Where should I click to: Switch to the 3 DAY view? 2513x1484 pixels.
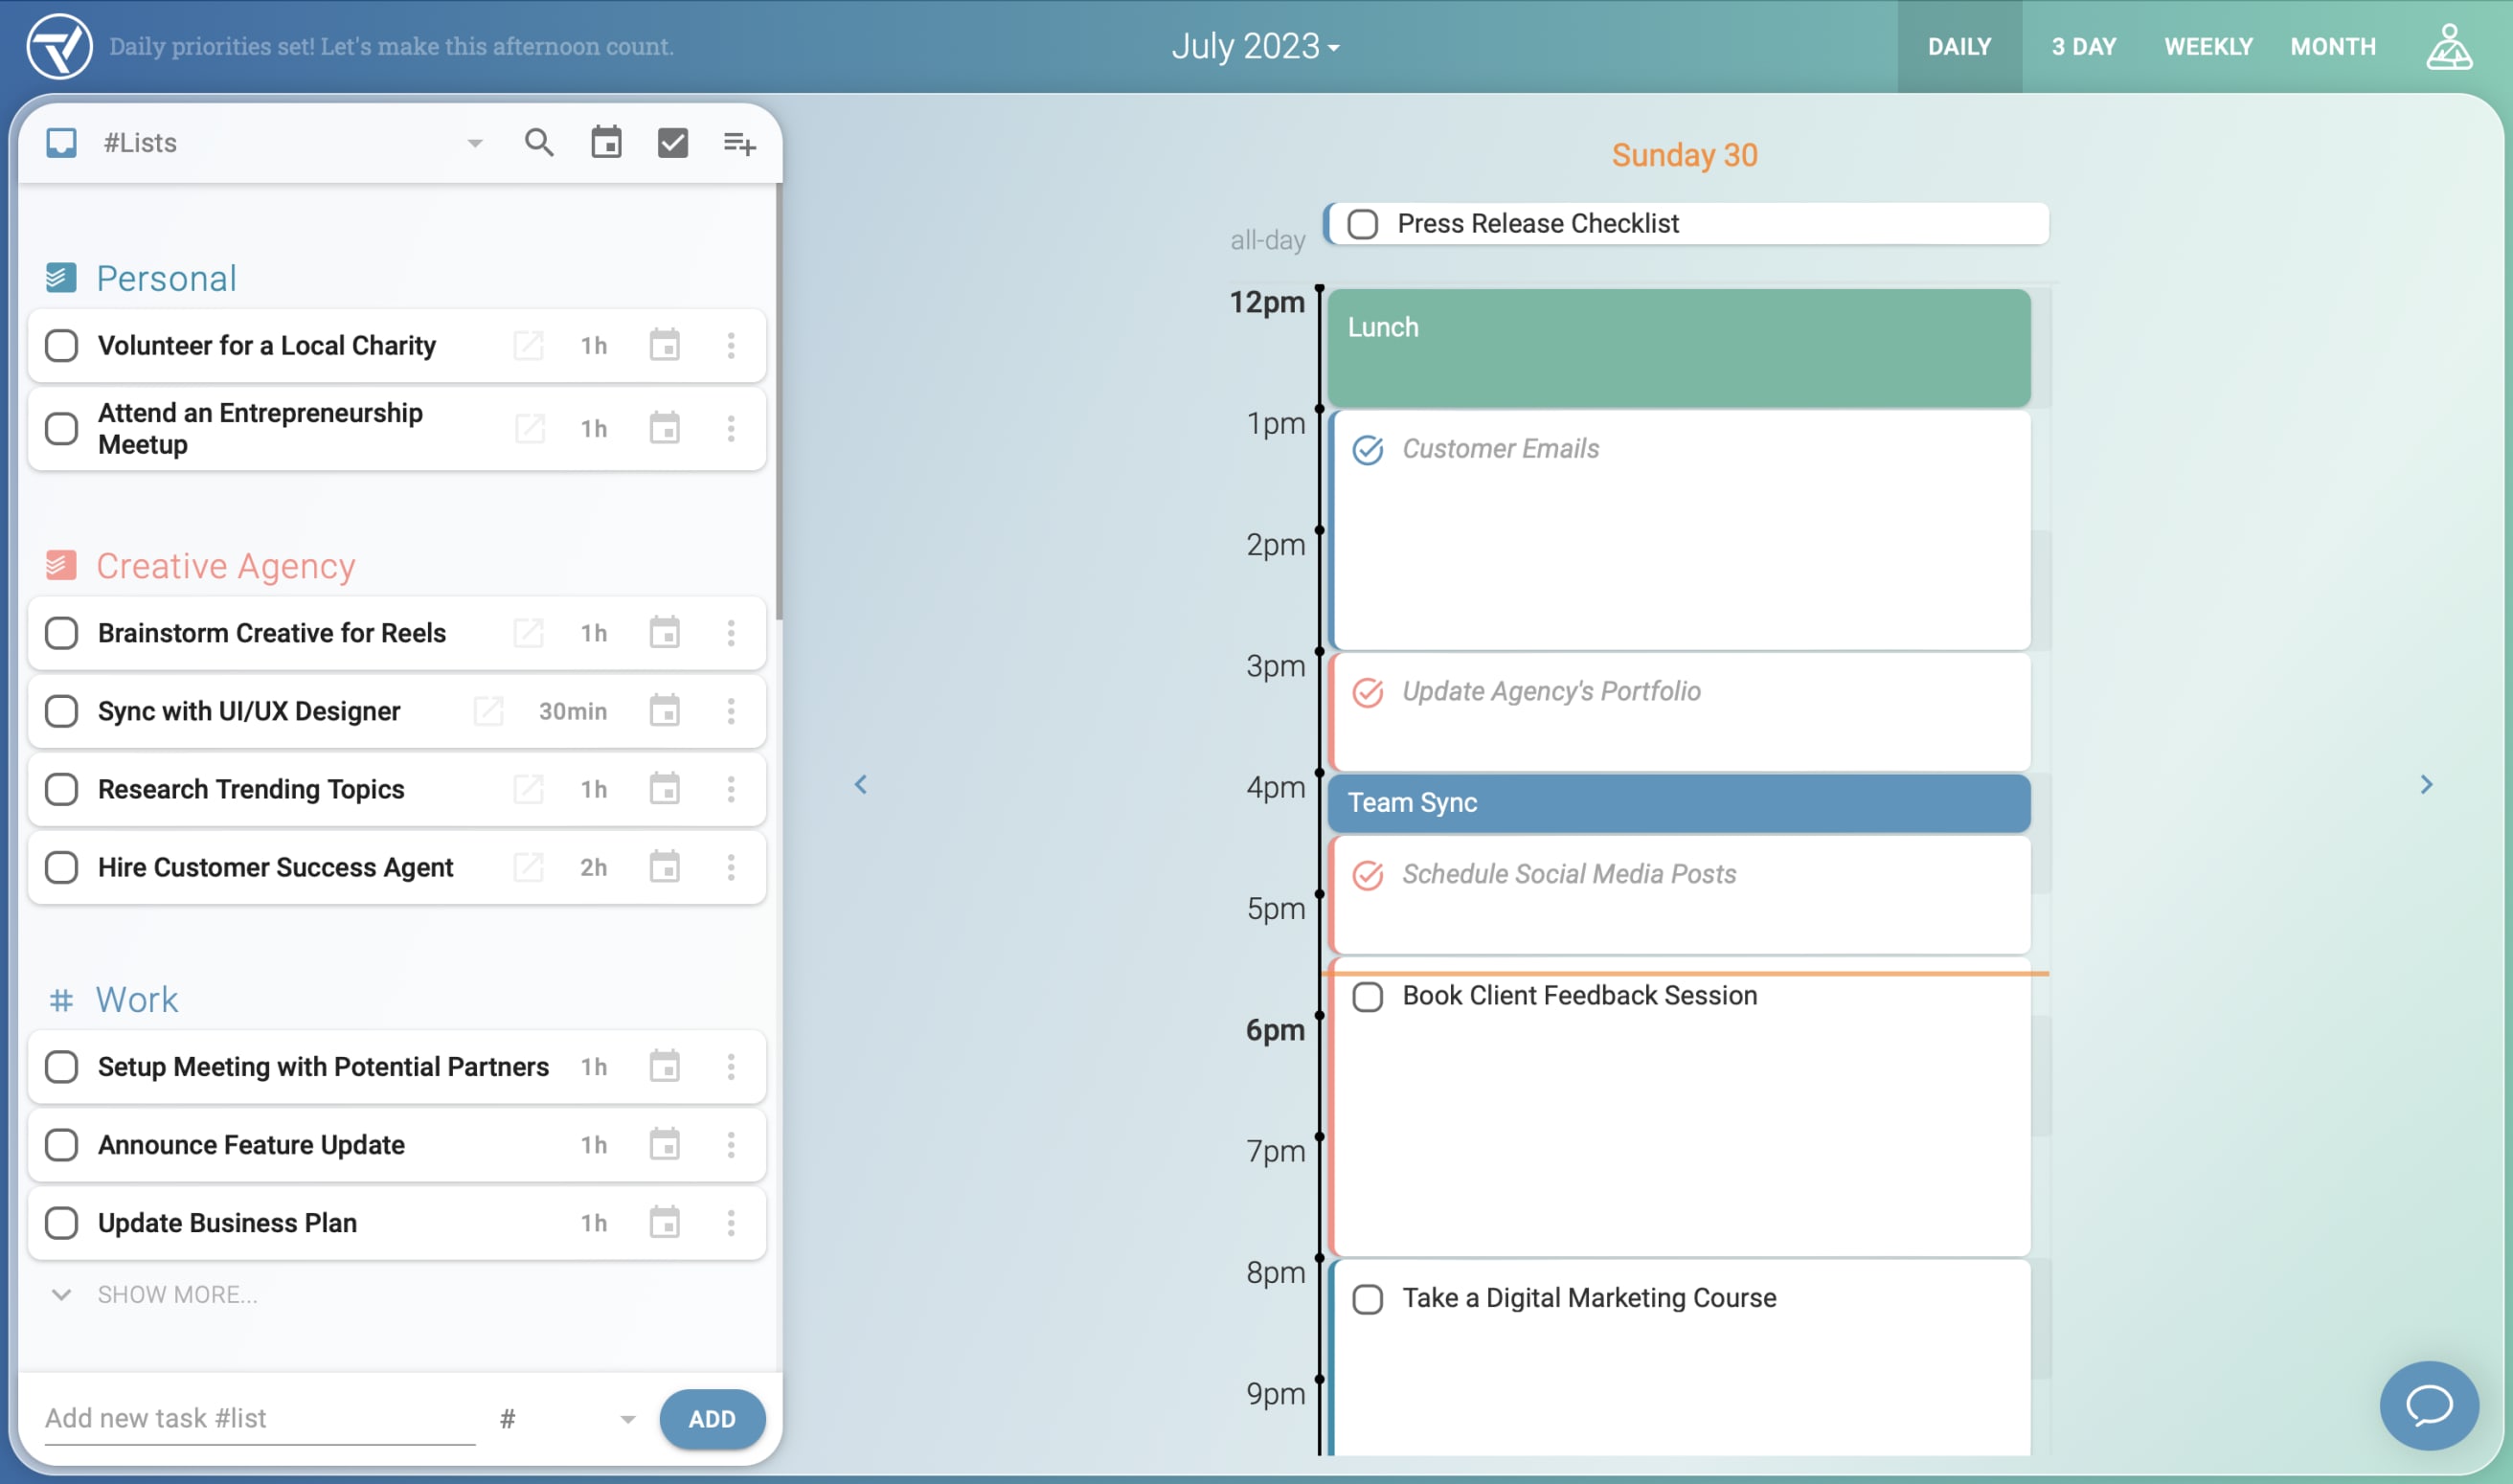click(x=2083, y=47)
